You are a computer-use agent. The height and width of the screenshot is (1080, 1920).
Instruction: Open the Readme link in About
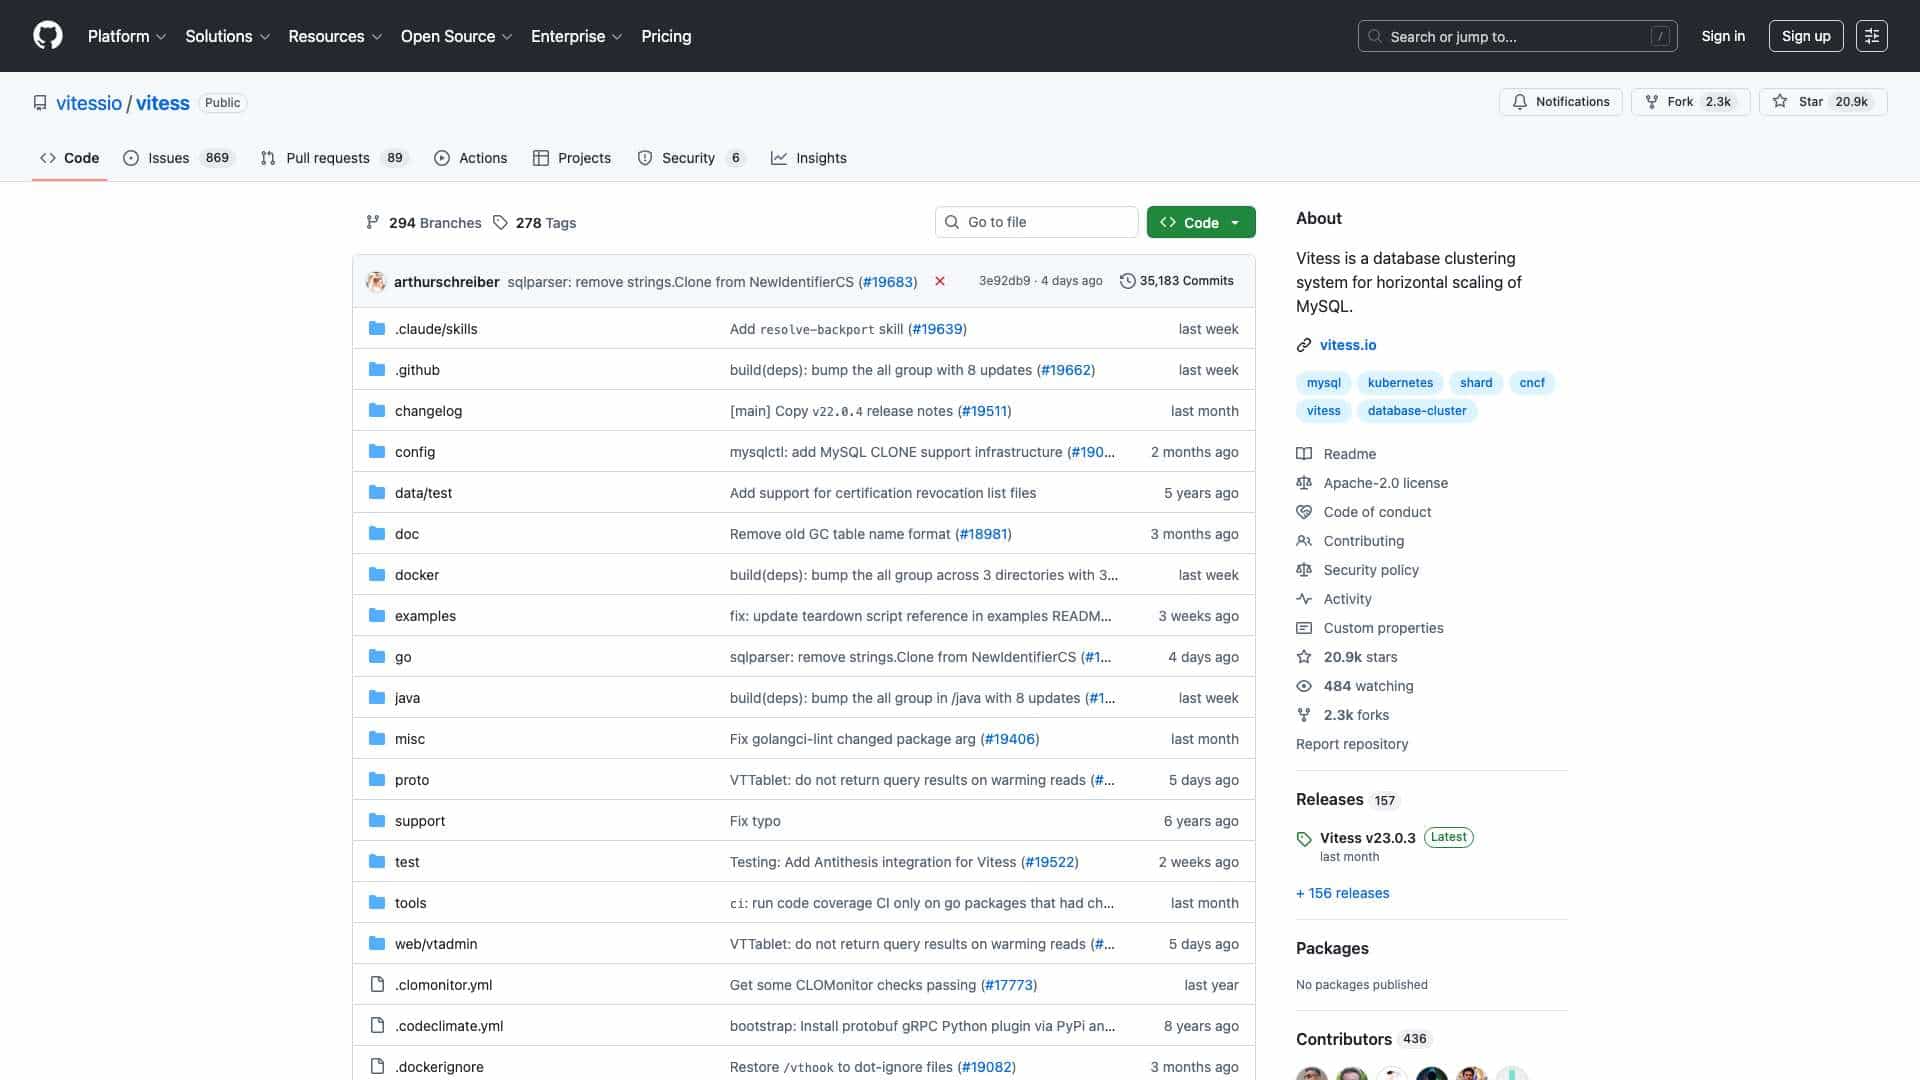point(1349,454)
